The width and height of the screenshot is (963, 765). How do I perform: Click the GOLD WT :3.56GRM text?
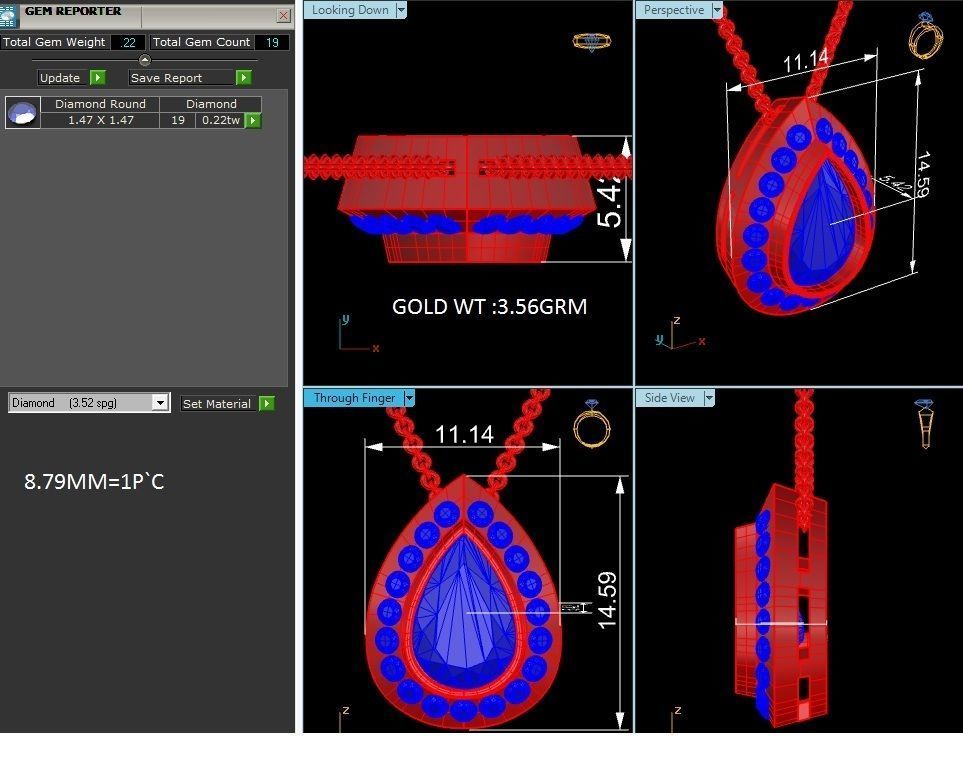click(489, 306)
